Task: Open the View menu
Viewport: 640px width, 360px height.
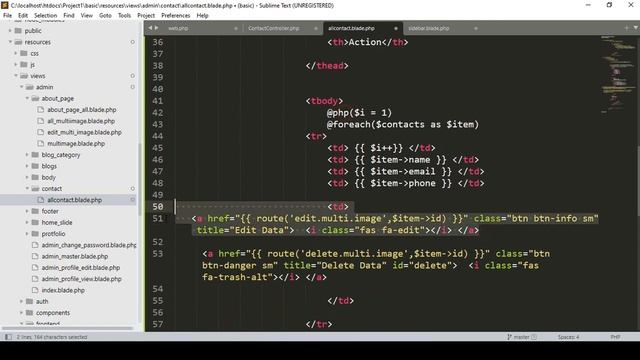Action: coord(87,16)
